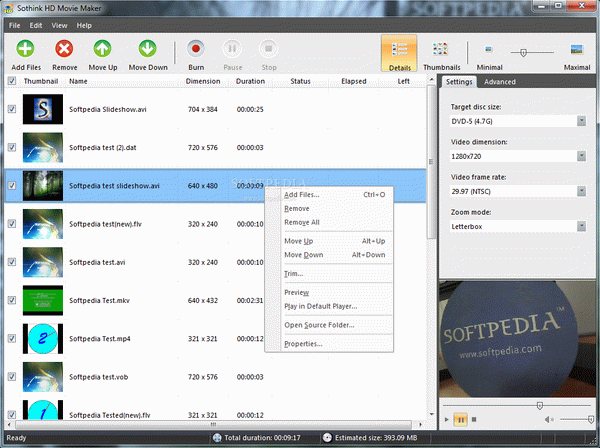Click the Estimated size disc icon

pyautogui.click(x=327, y=438)
